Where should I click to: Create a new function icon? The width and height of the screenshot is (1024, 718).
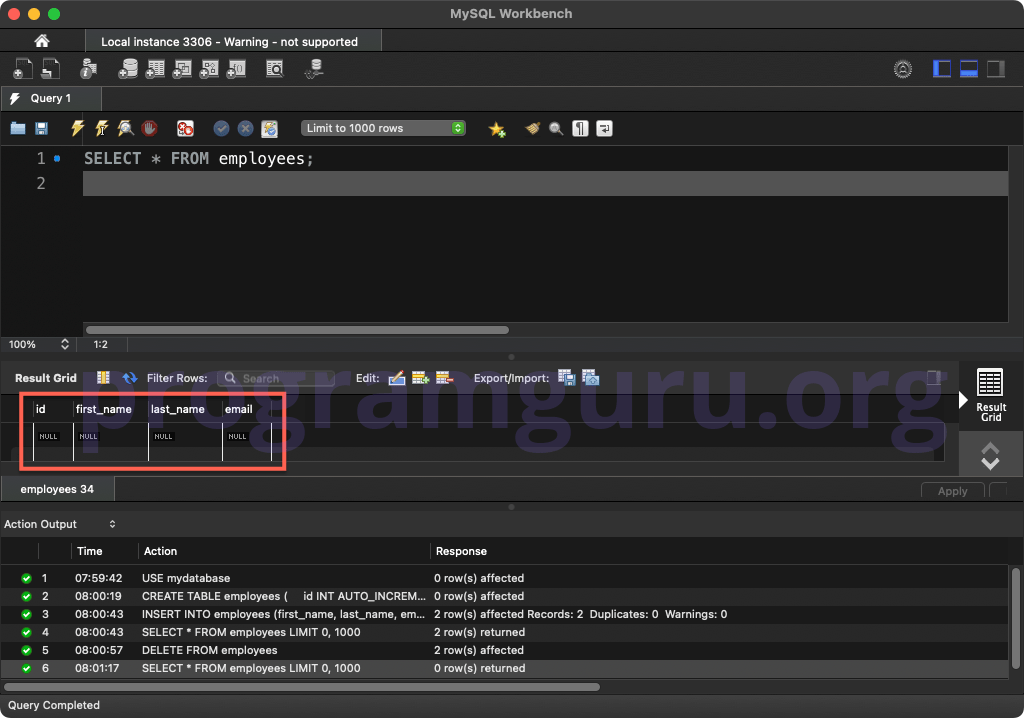(236, 69)
